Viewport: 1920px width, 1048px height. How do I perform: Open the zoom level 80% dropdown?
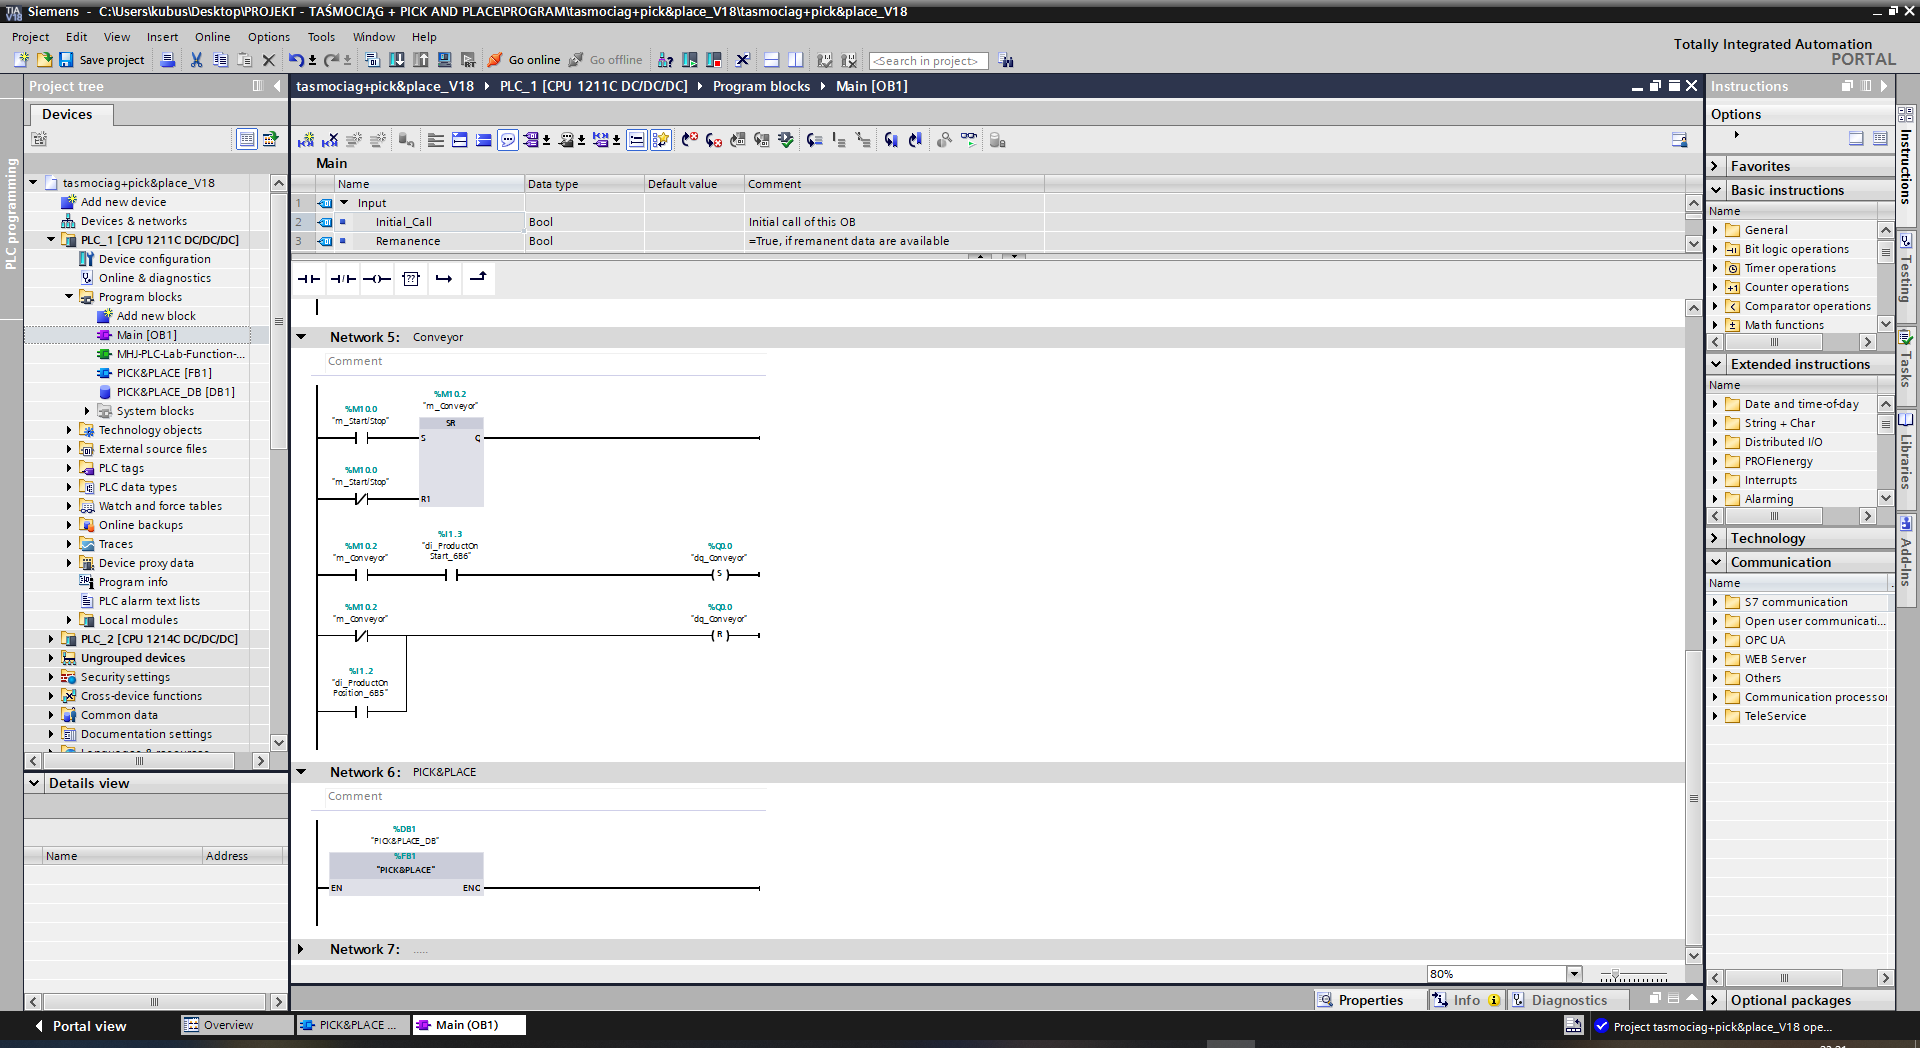1574,974
